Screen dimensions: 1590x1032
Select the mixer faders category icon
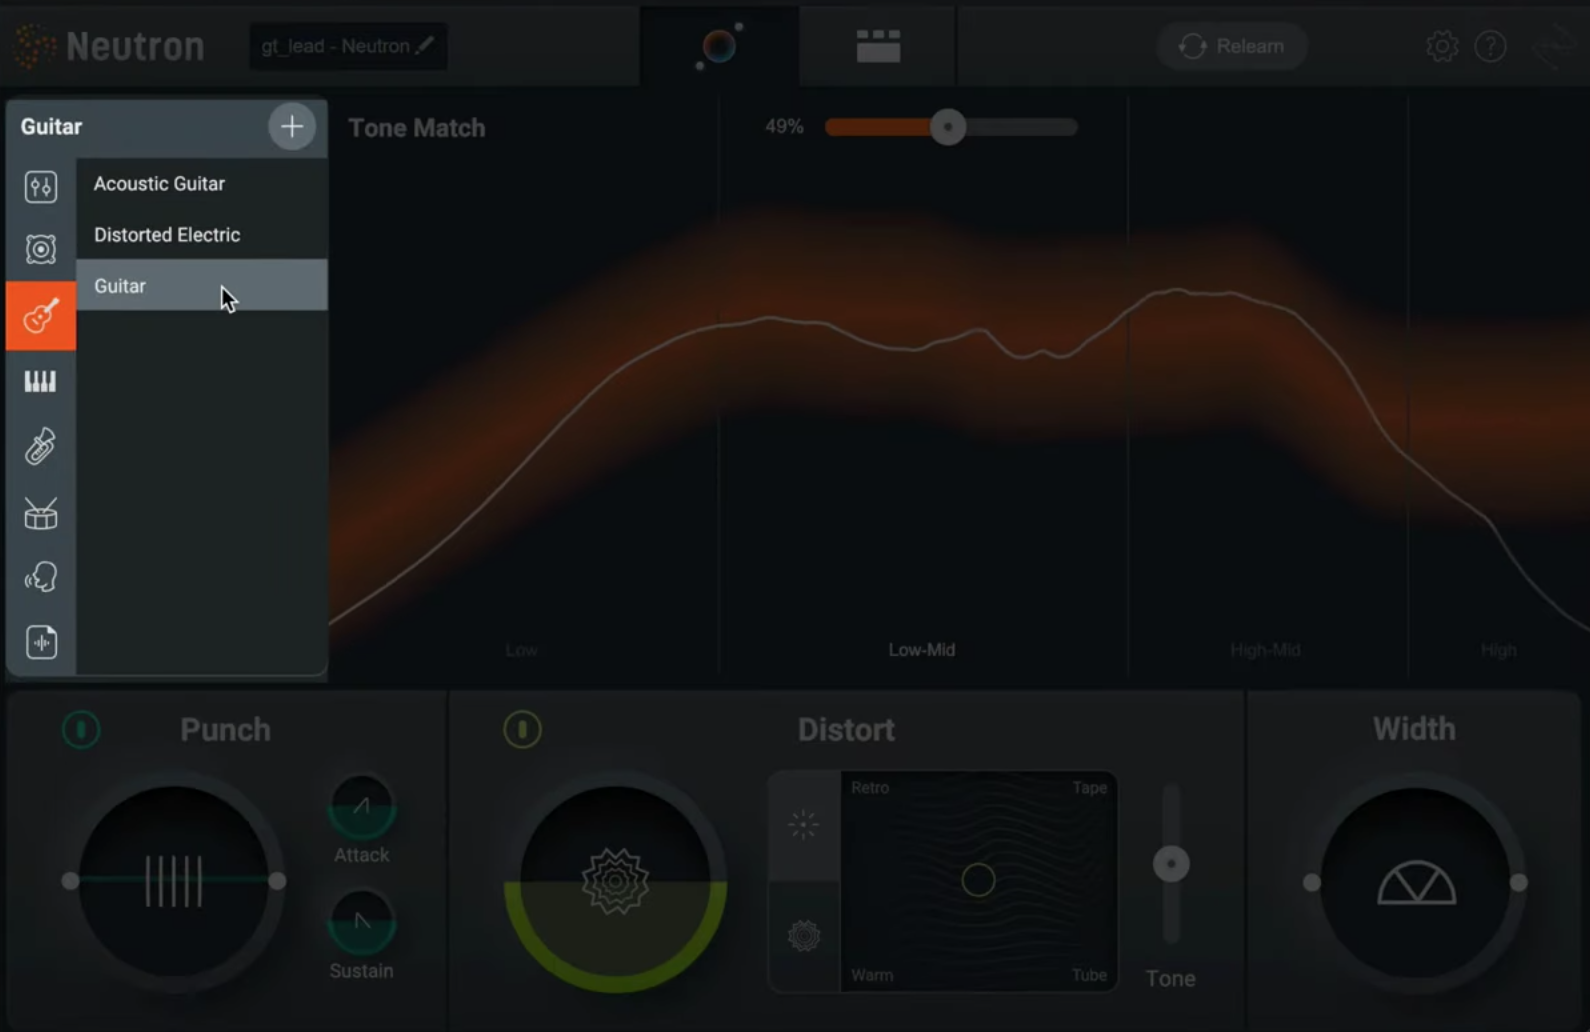tap(41, 187)
